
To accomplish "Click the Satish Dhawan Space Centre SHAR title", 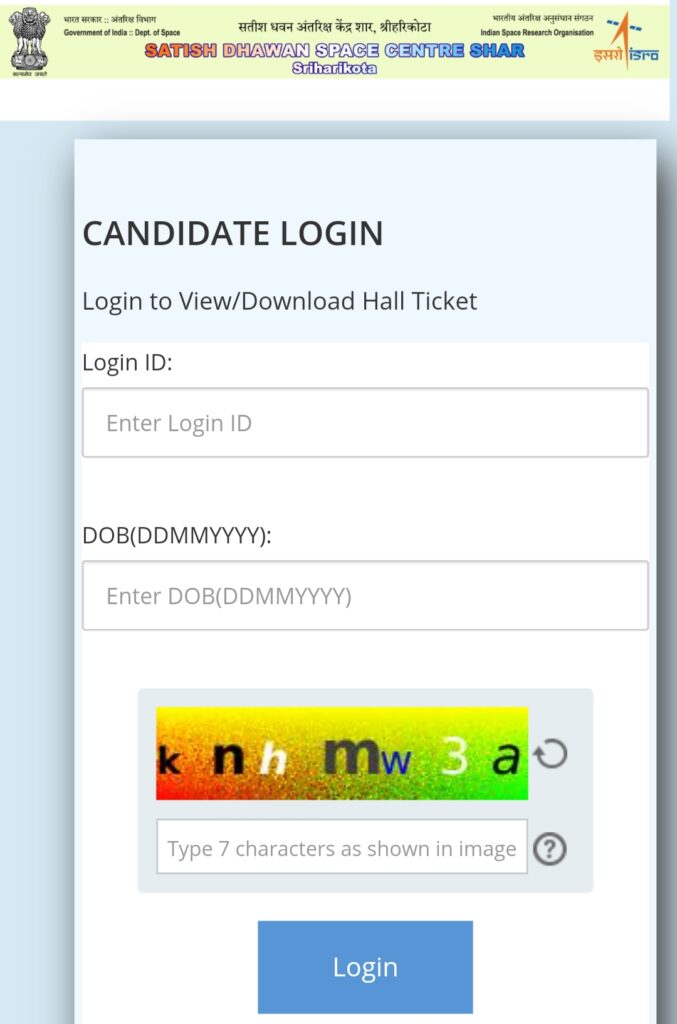I will point(334,51).
